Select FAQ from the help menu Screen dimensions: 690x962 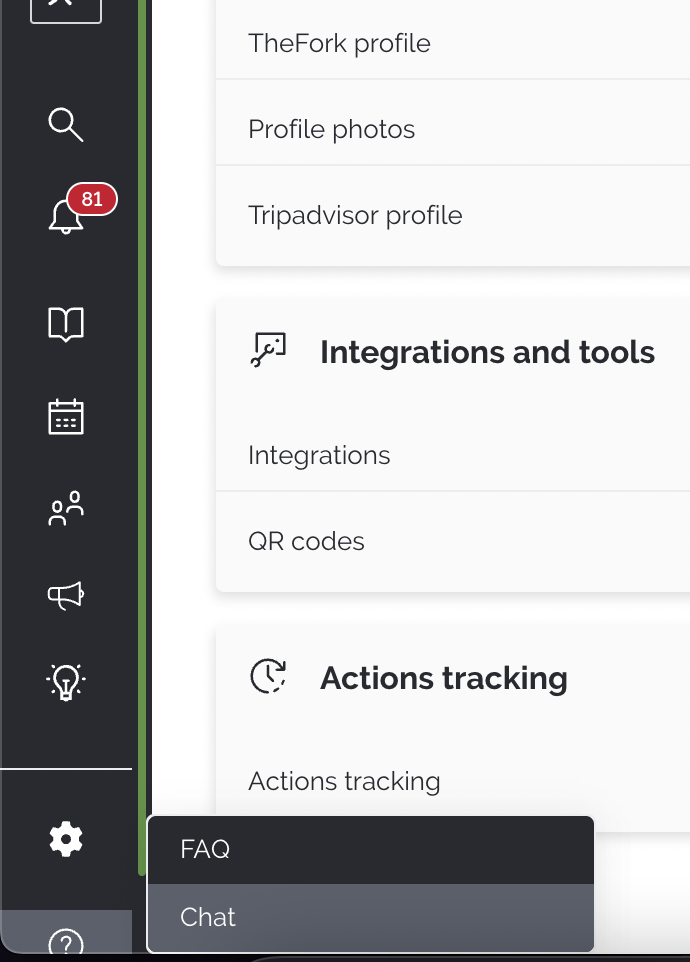(x=206, y=850)
